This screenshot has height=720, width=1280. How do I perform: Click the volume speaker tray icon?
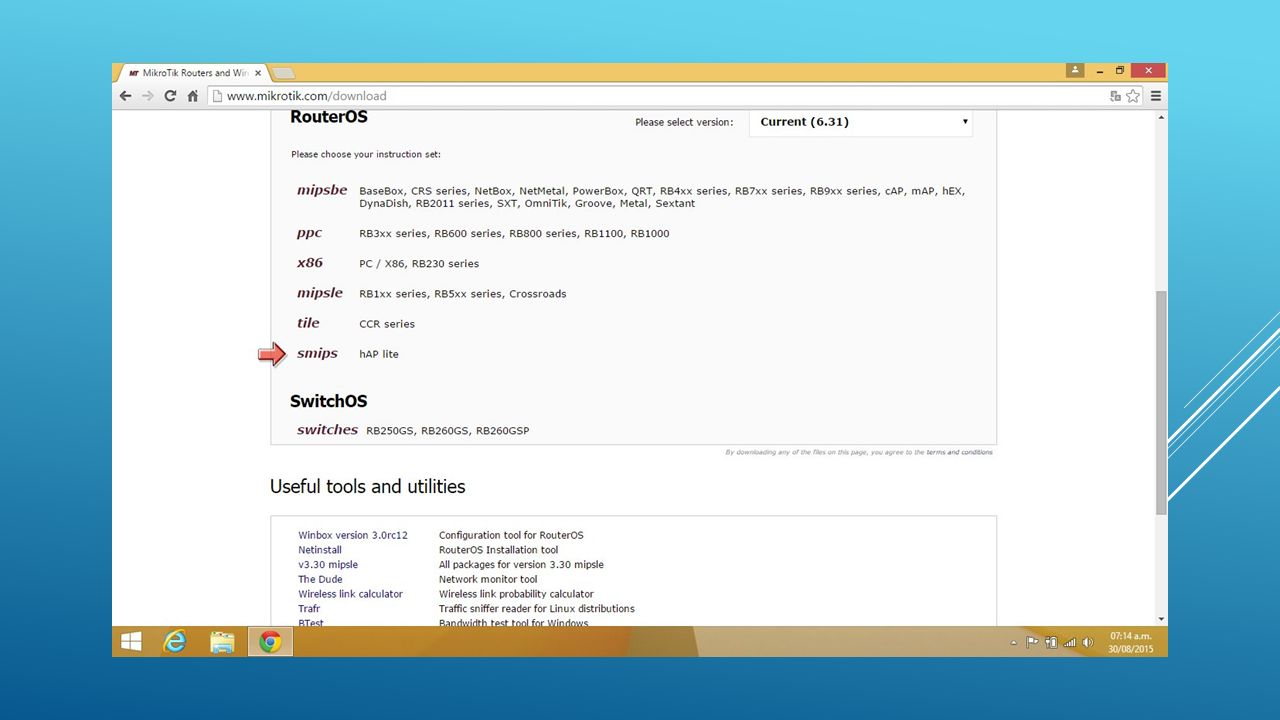pos(1087,643)
